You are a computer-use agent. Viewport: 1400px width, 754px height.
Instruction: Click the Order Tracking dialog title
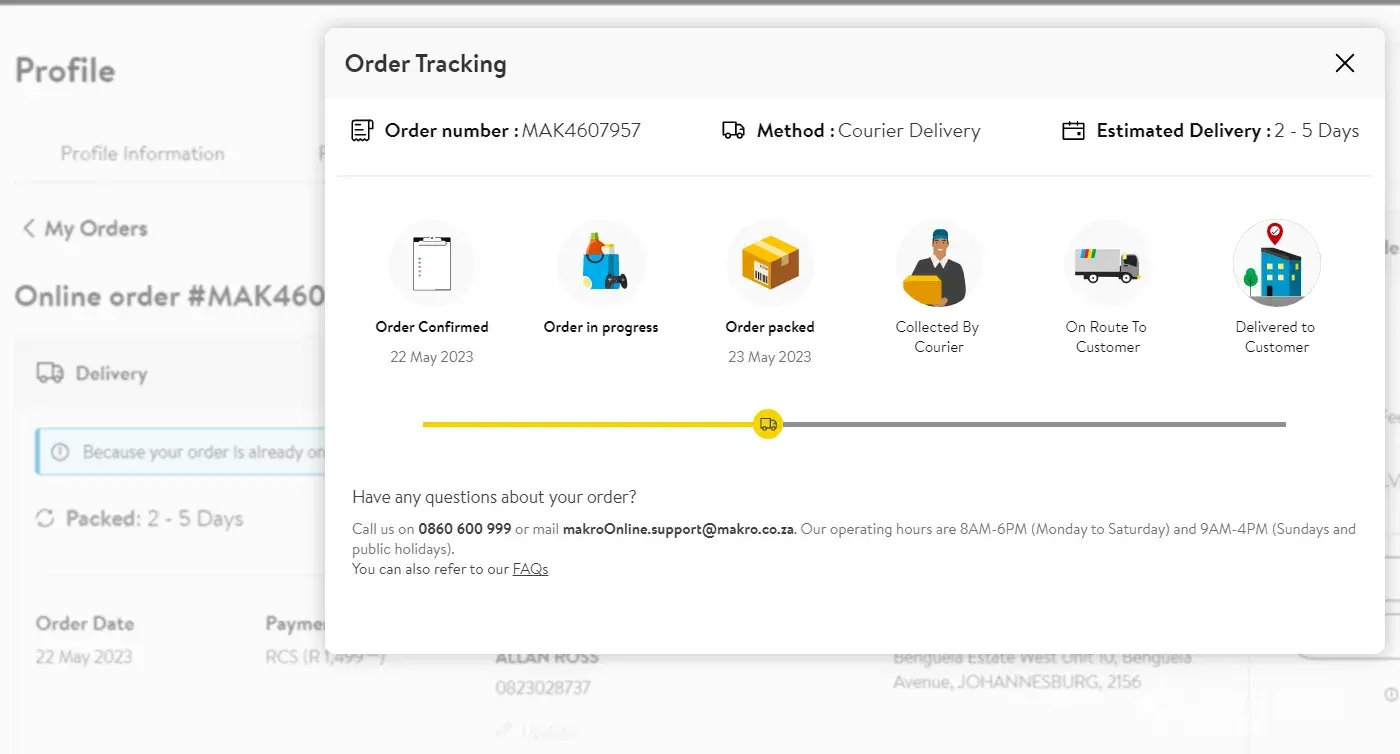coord(426,64)
